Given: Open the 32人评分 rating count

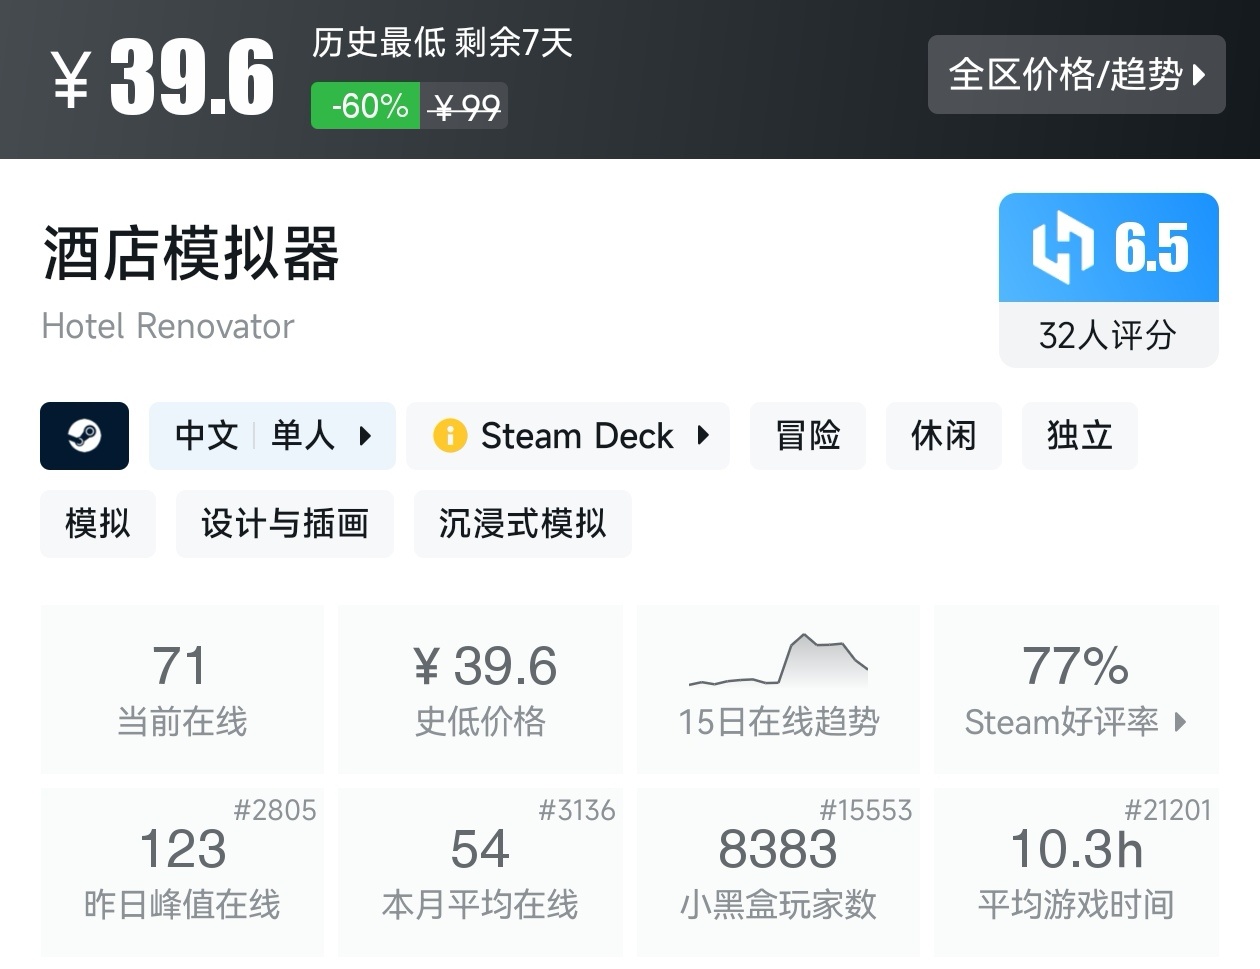Looking at the screenshot, I should click(1108, 336).
